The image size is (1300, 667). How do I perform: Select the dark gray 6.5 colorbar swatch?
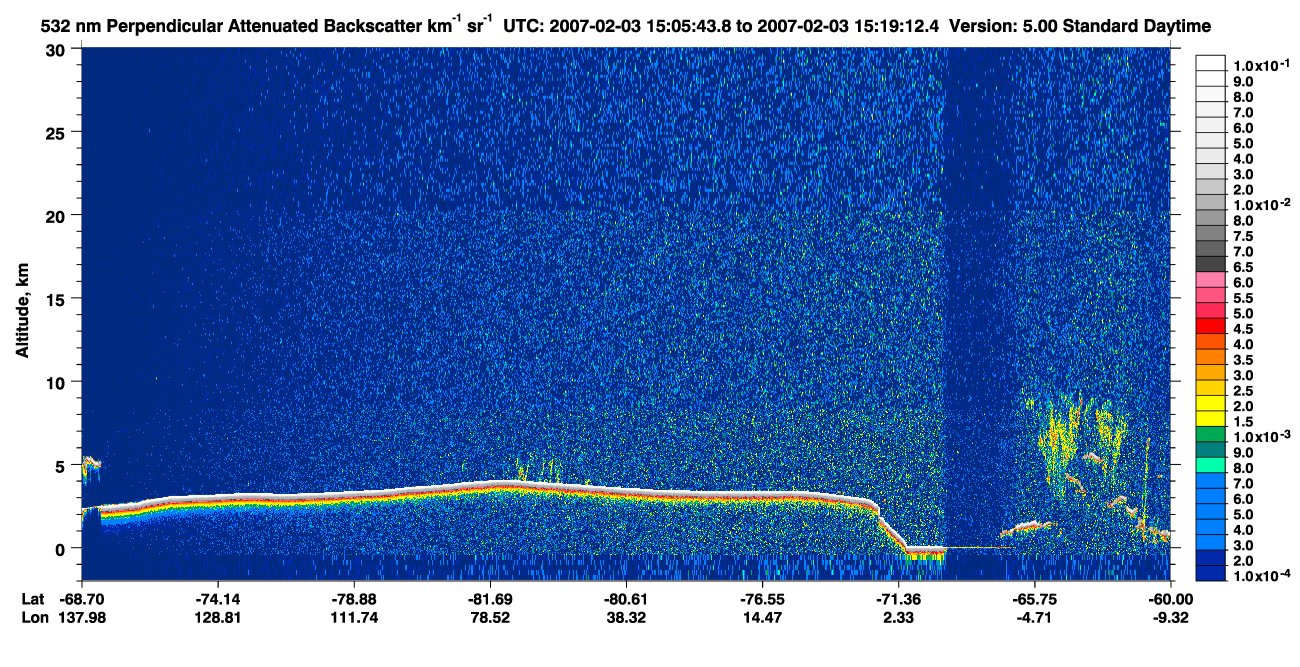tap(1210, 266)
